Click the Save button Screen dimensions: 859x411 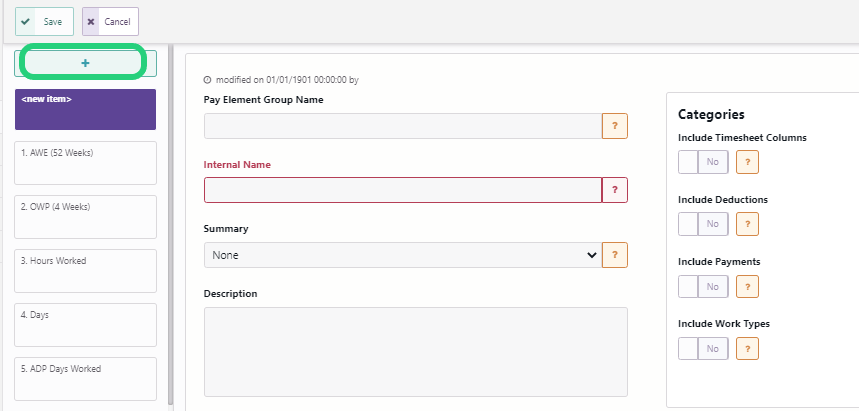click(44, 21)
